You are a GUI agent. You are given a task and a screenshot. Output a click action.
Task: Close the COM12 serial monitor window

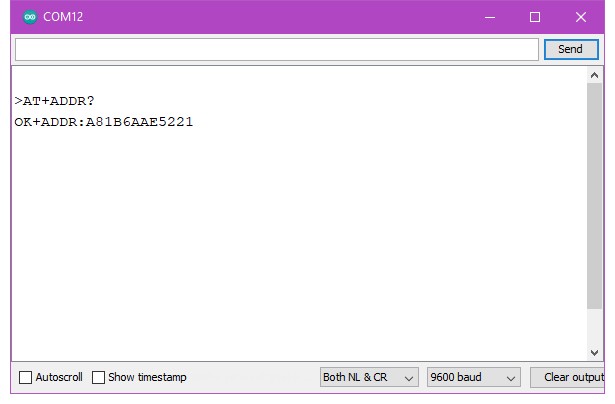click(x=581, y=17)
